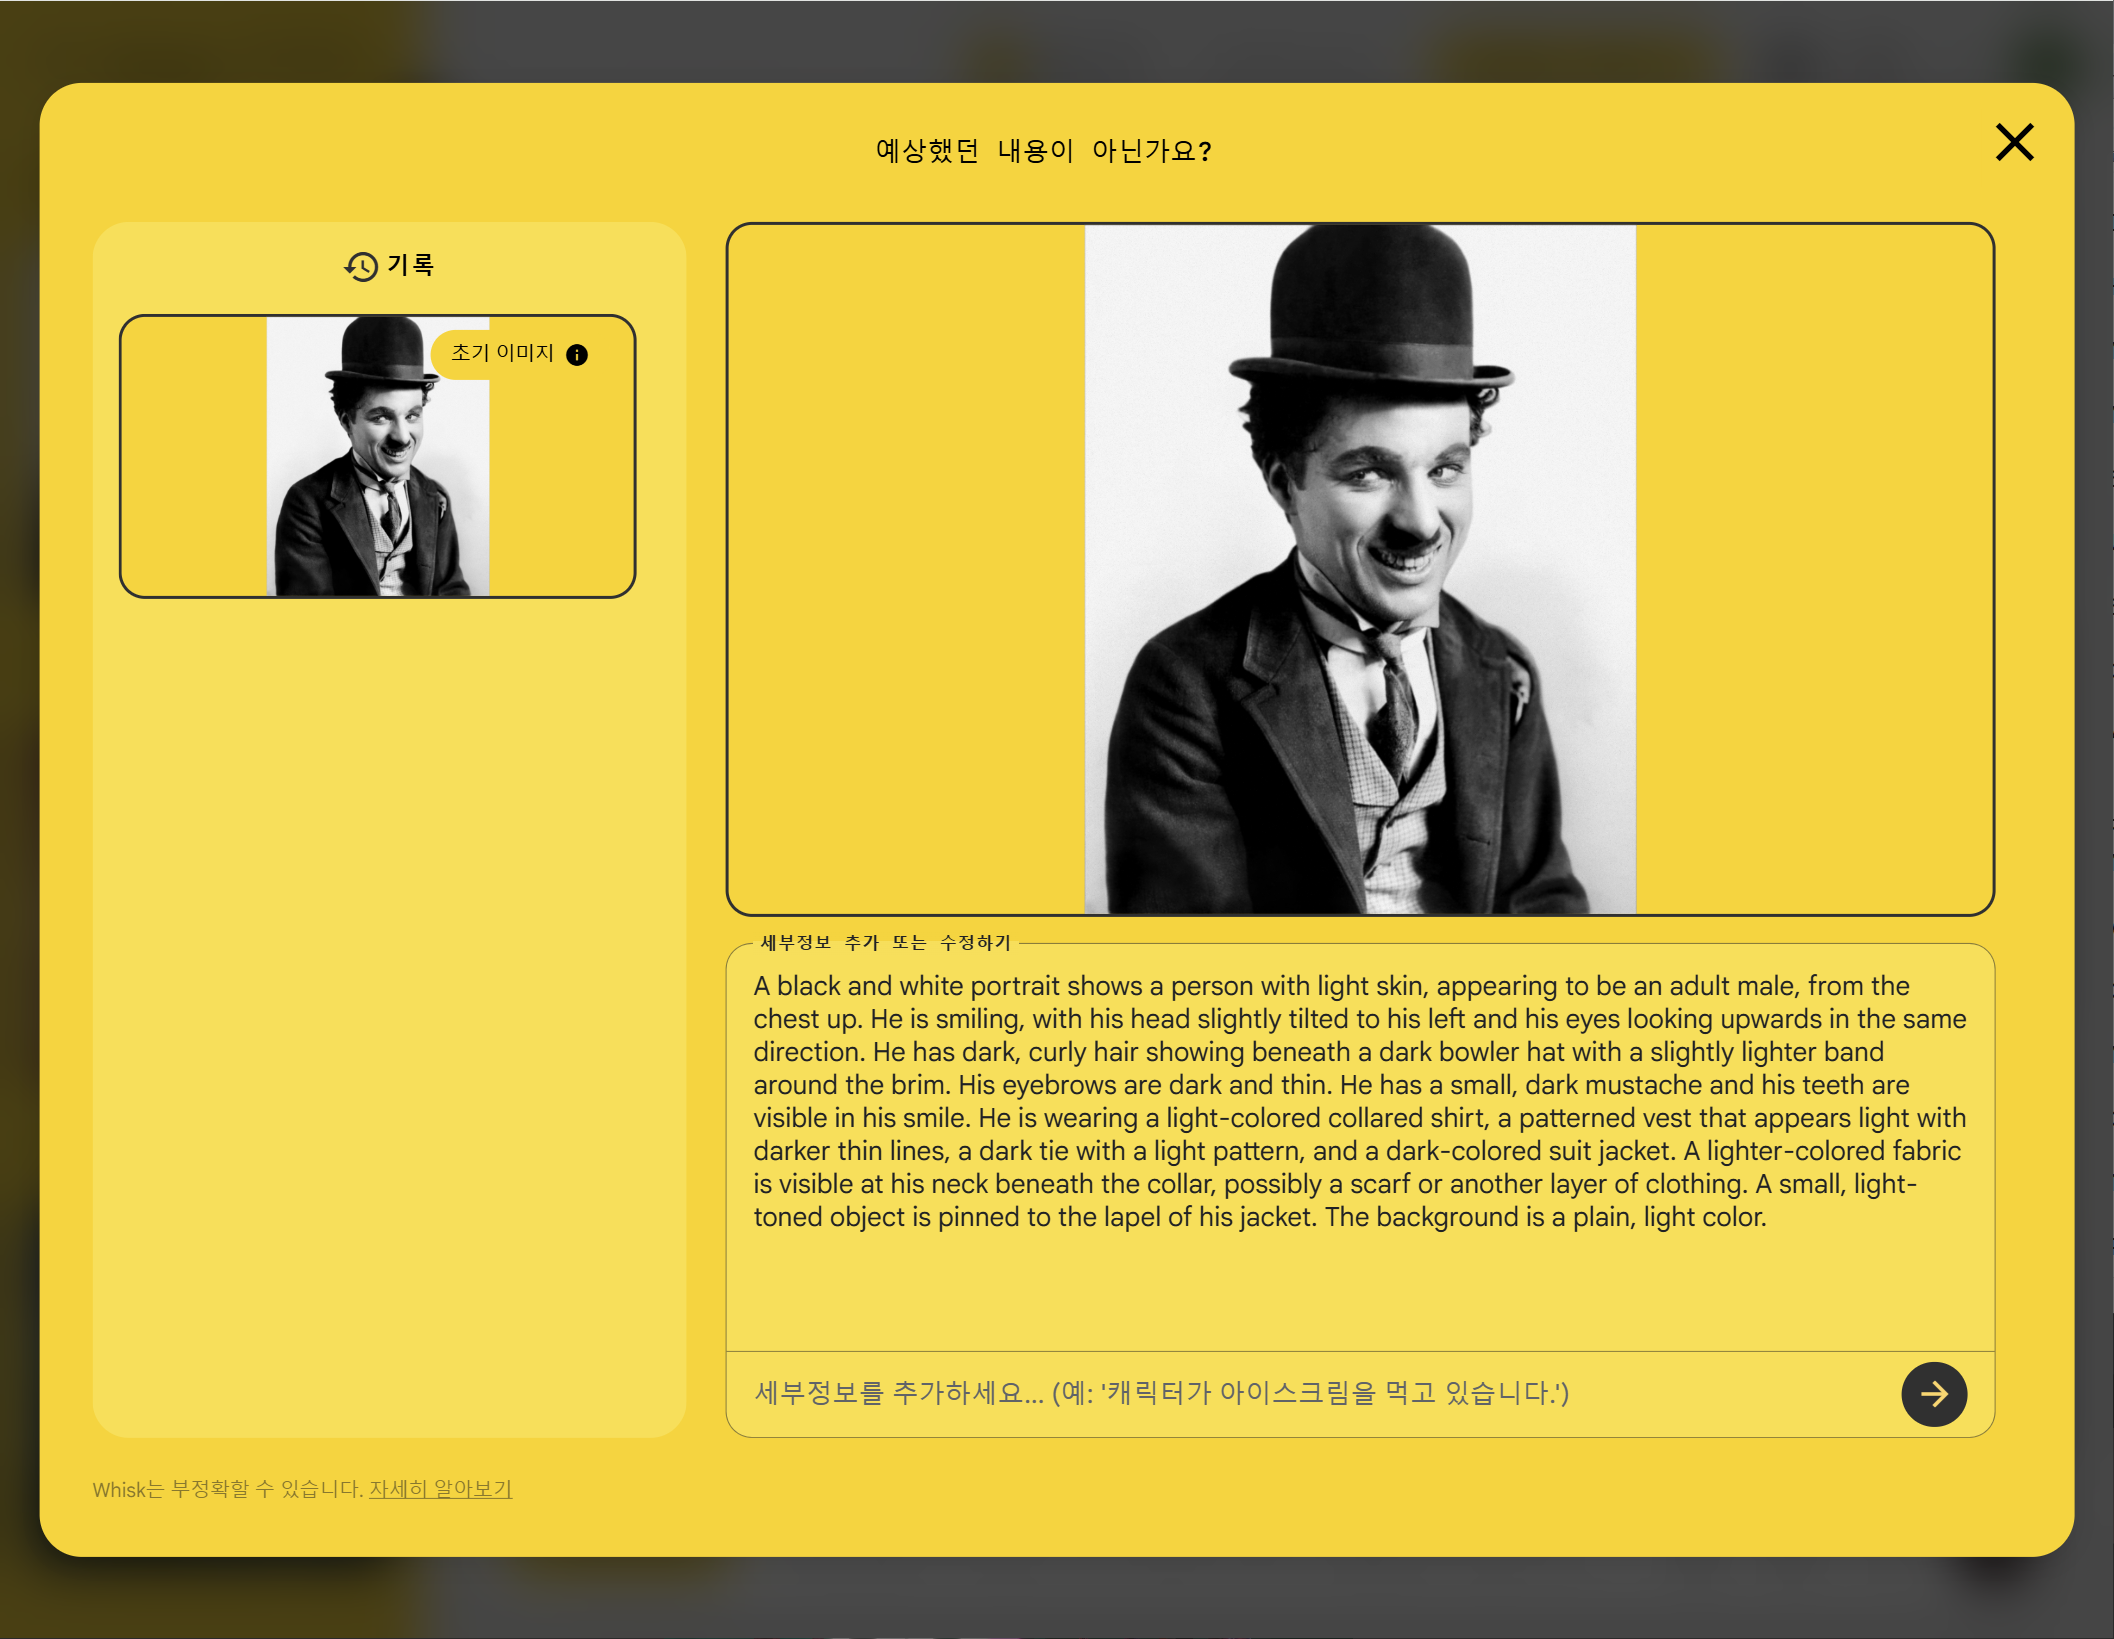The height and width of the screenshot is (1639, 2114).
Task: Click the info icon on 초기 이미지 badge
Action: (x=577, y=355)
